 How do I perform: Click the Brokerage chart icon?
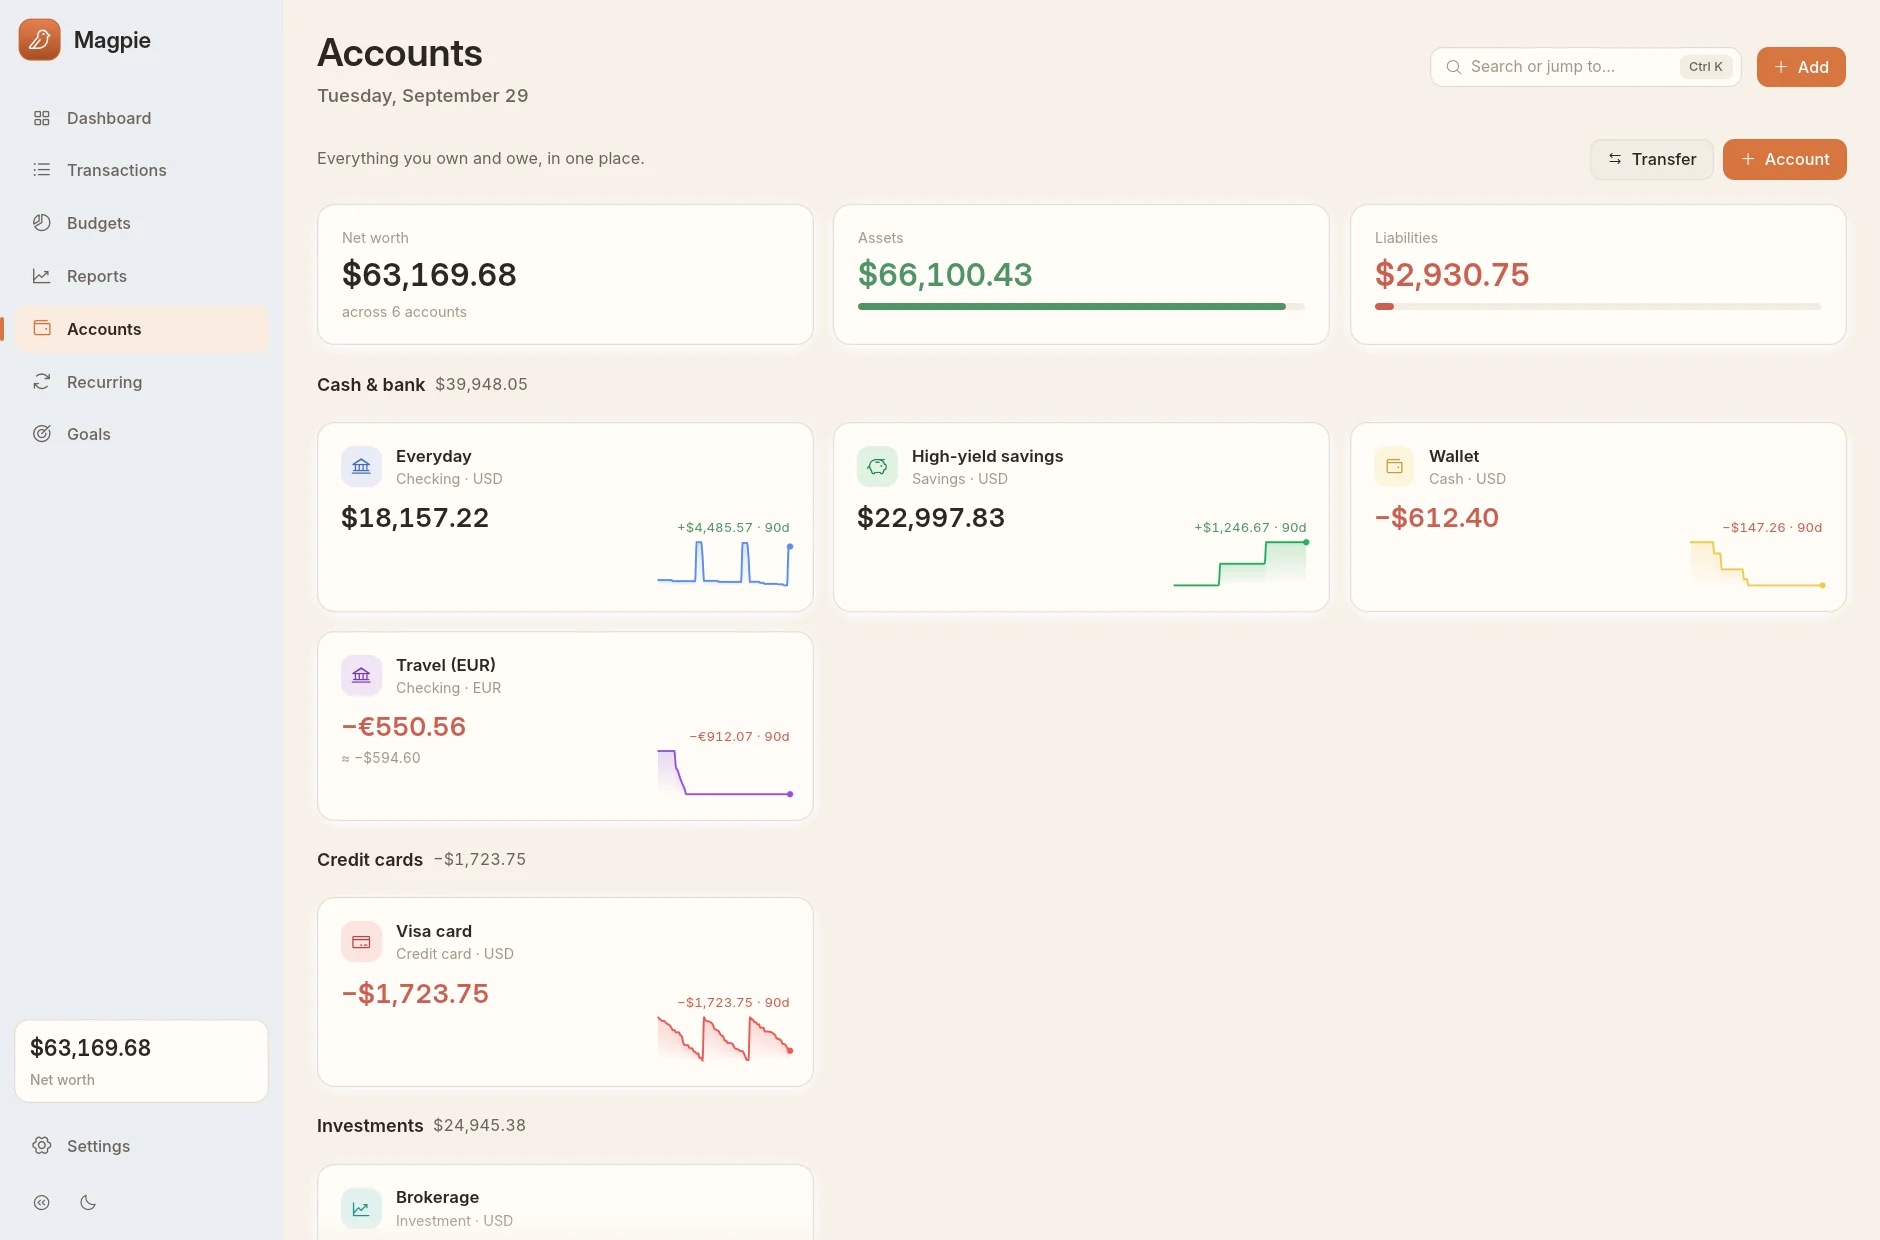click(361, 1208)
